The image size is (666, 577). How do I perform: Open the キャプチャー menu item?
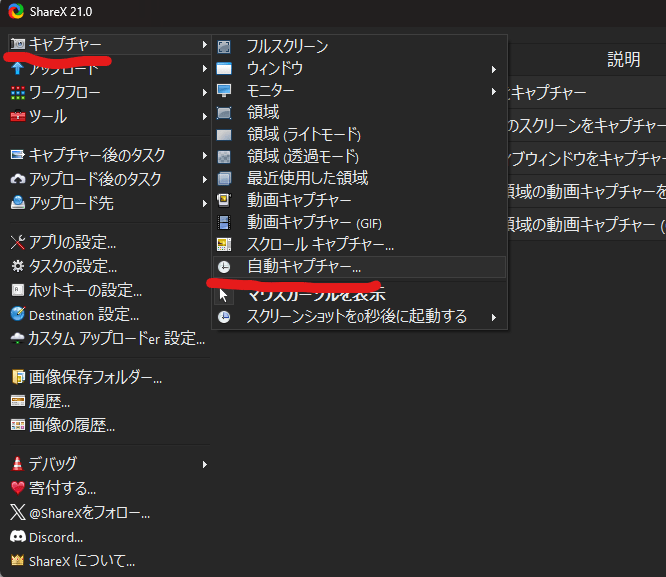(110, 44)
